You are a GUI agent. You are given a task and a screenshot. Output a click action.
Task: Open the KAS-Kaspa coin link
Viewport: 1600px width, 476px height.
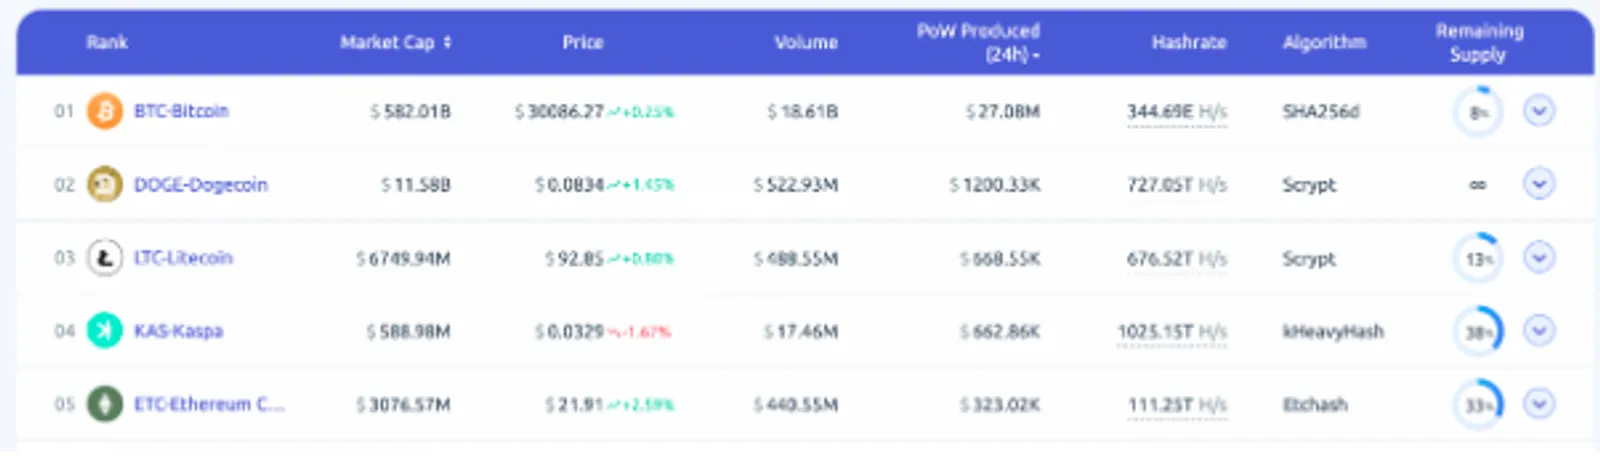tap(178, 331)
